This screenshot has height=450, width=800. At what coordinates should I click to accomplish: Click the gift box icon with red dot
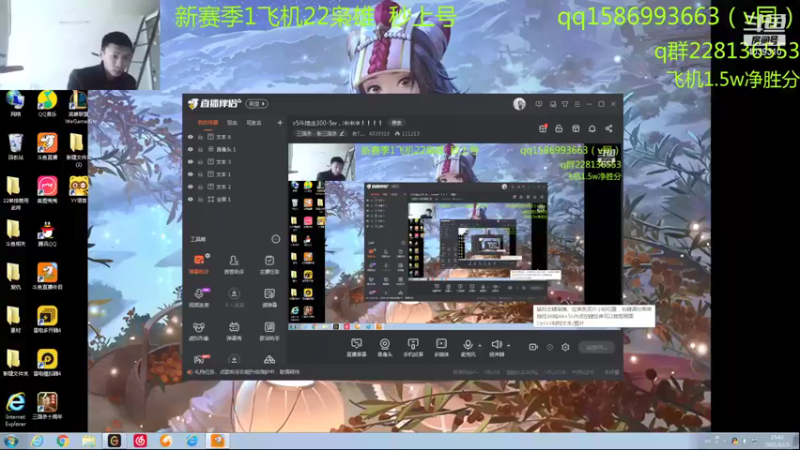click(x=543, y=129)
